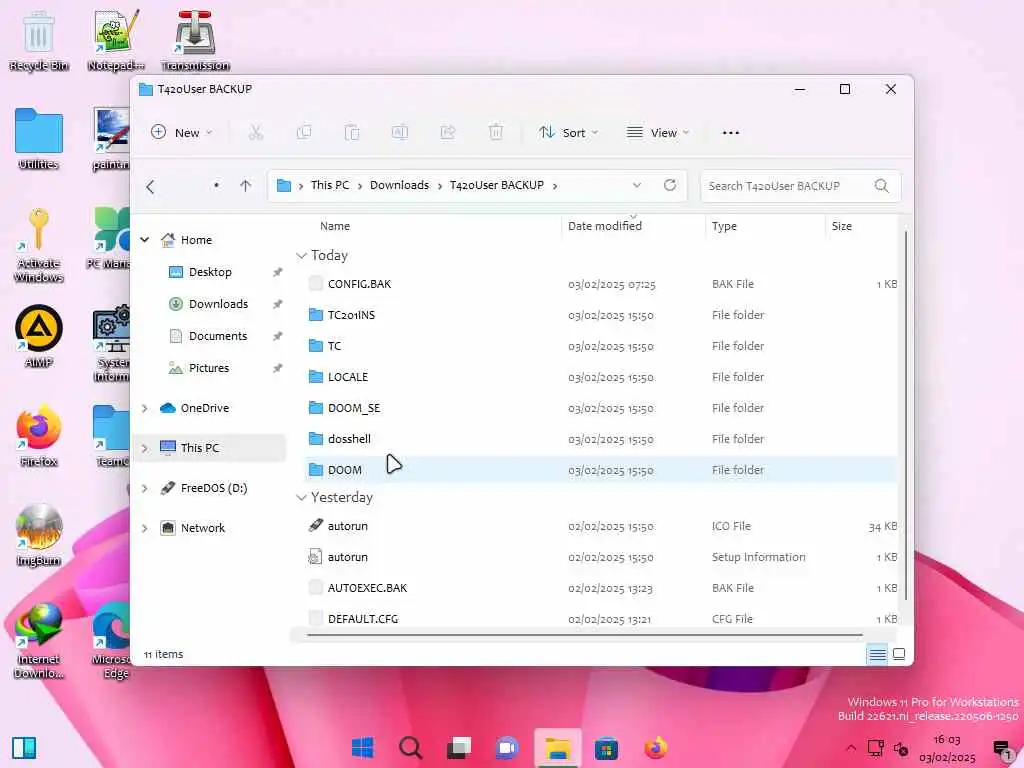Click Downloads breadcrumb in address bar
The height and width of the screenshot is (768, 1024).
399,185
